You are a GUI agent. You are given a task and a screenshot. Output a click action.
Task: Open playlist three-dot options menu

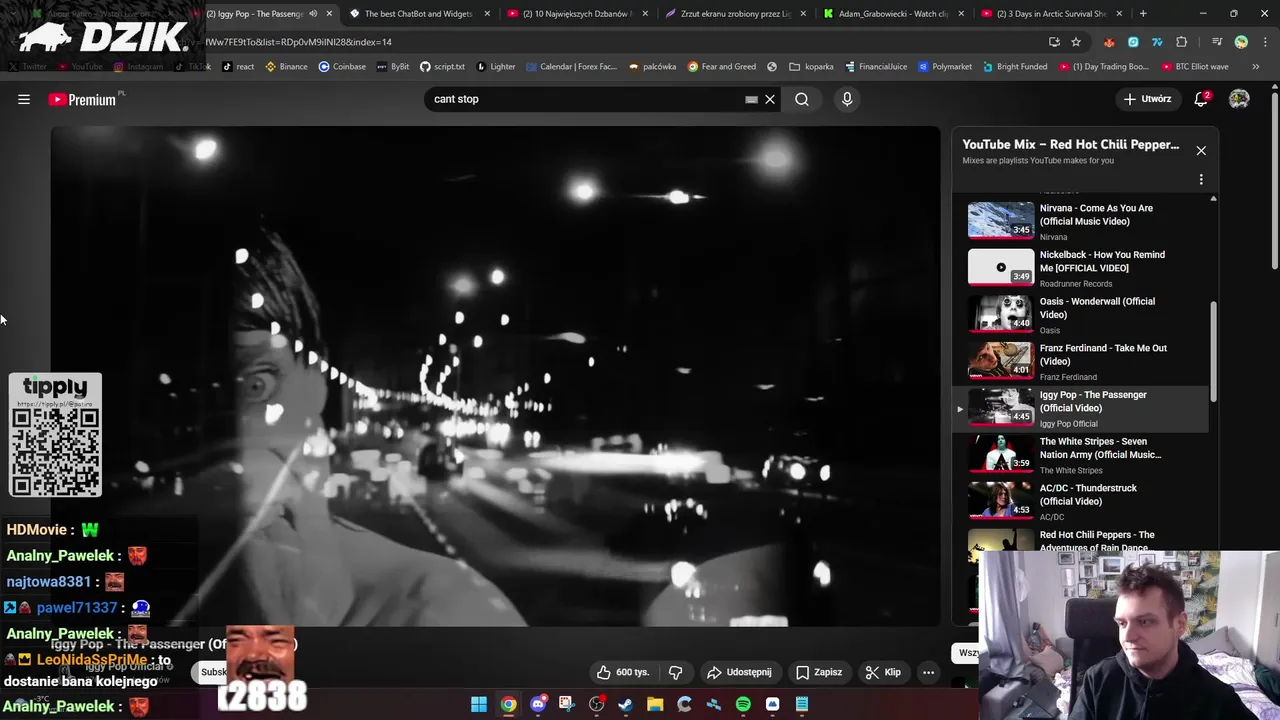[x=1201, y=179]
